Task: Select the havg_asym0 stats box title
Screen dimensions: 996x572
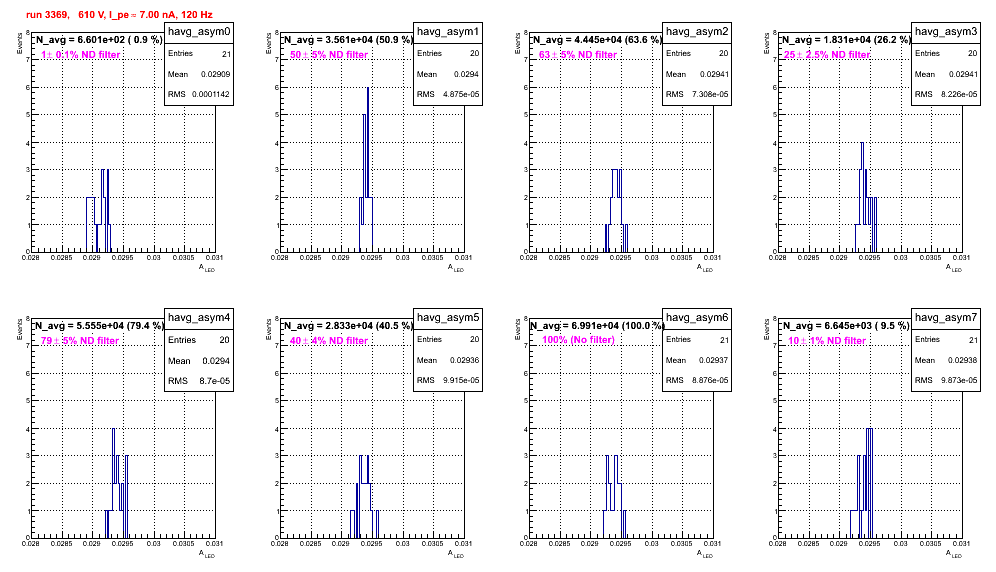Action: click(199, 32)
